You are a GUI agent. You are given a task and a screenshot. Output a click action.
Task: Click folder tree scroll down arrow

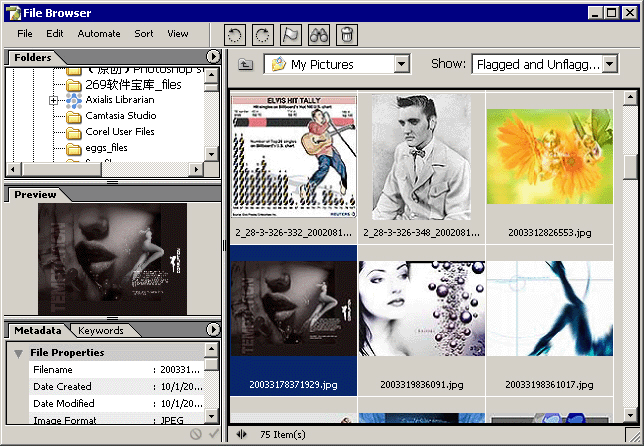(212, 154)
